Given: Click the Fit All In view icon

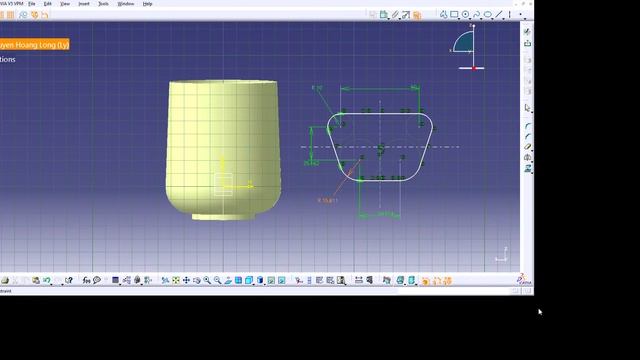Looking at the screenshot, I should coord(176,280).
